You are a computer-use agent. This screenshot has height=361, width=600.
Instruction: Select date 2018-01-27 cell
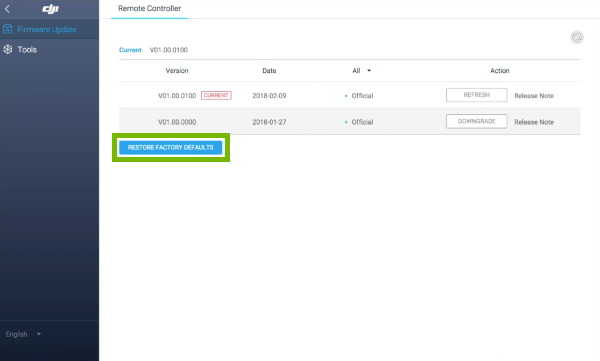269,122
